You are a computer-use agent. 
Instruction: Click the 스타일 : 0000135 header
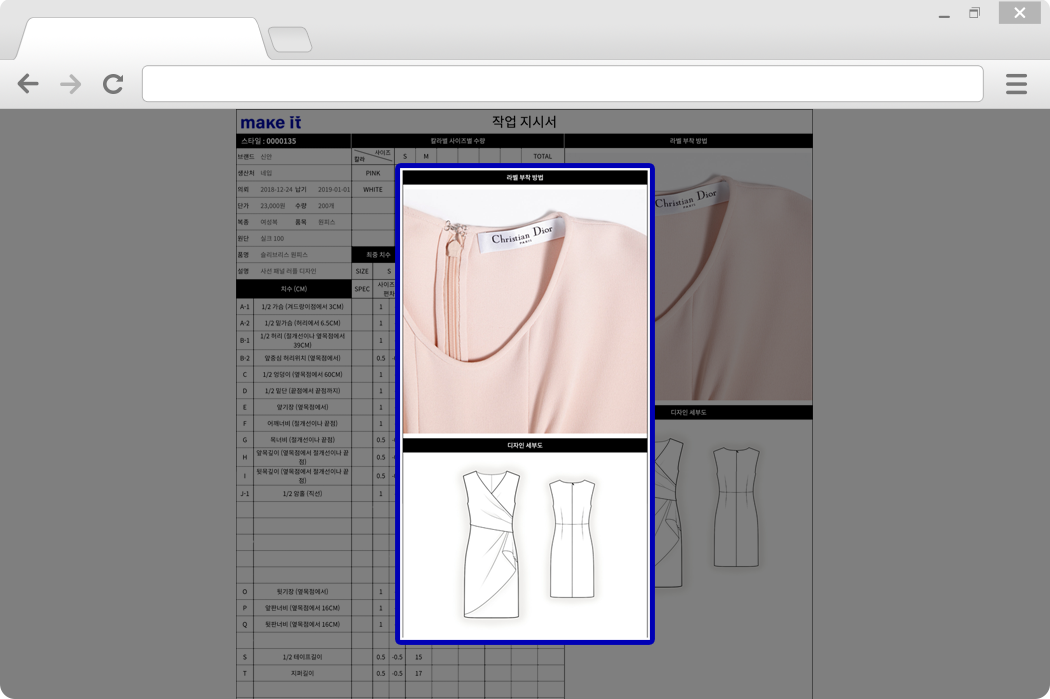click(x=293, y=141)
